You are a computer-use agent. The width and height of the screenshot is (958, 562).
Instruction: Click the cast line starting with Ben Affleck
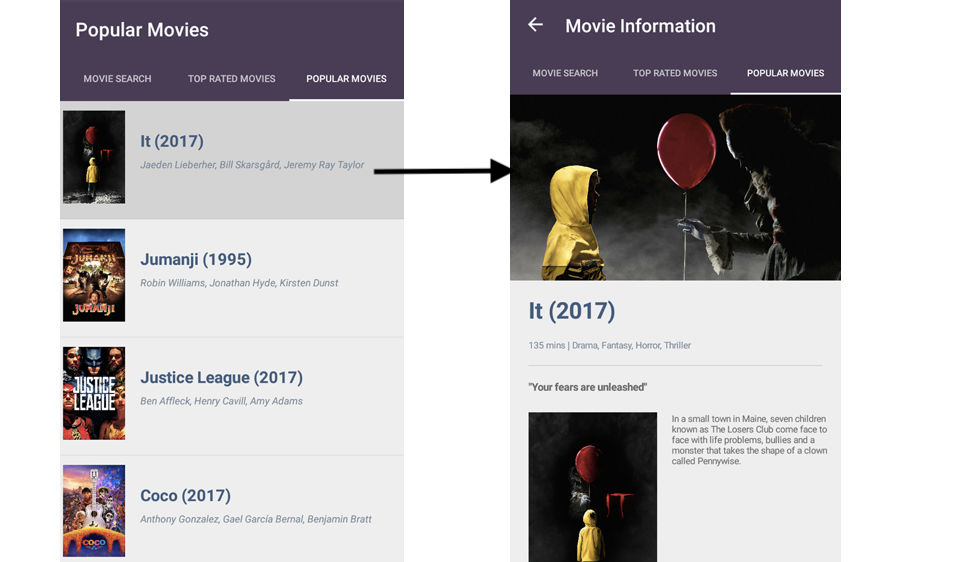tap(221, 401)
